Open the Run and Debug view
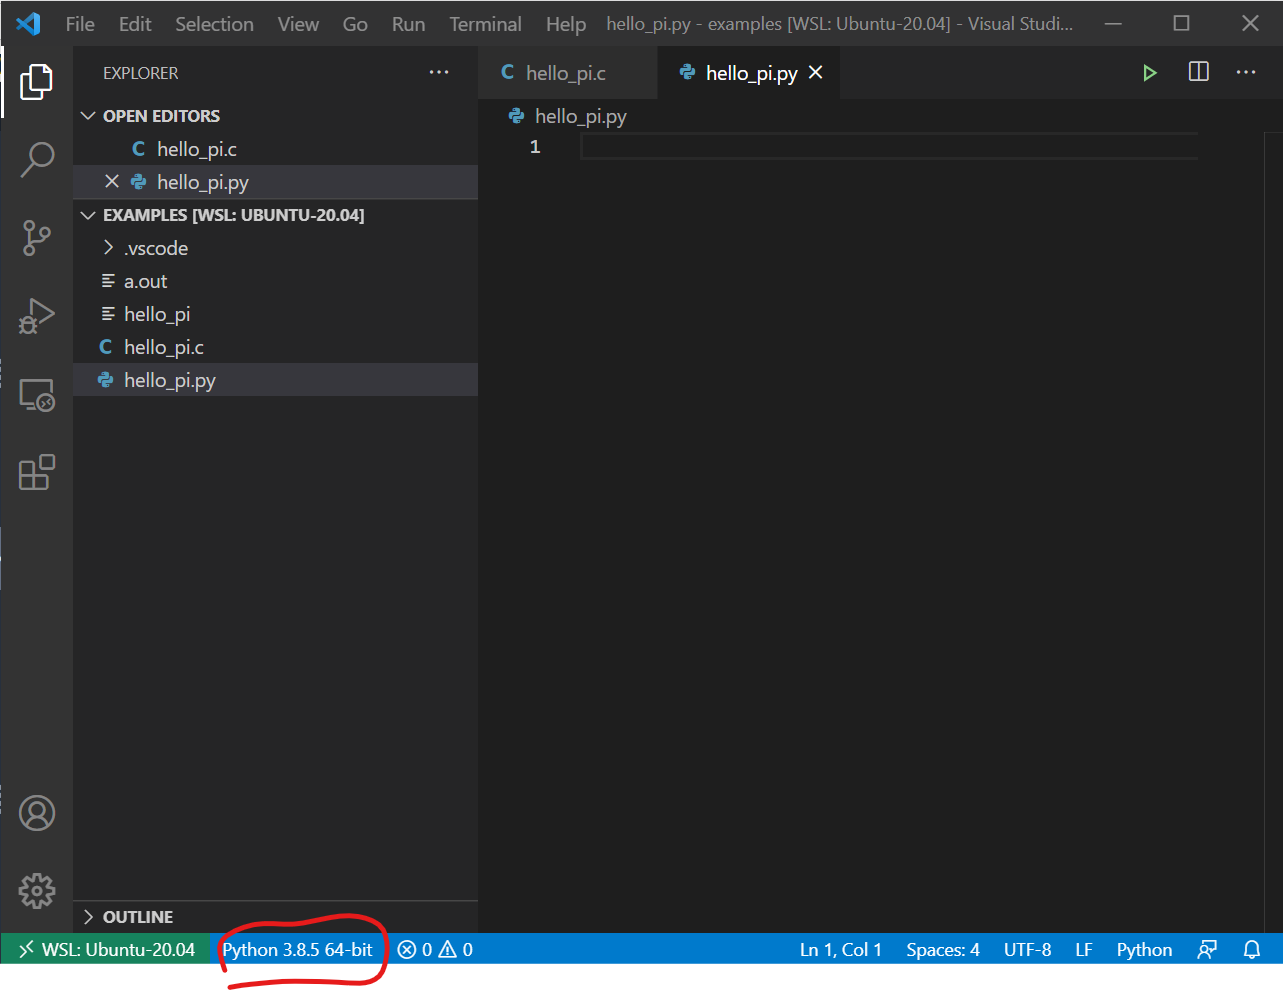Viewport: 1283px width, 991px height. pos(36,316)
